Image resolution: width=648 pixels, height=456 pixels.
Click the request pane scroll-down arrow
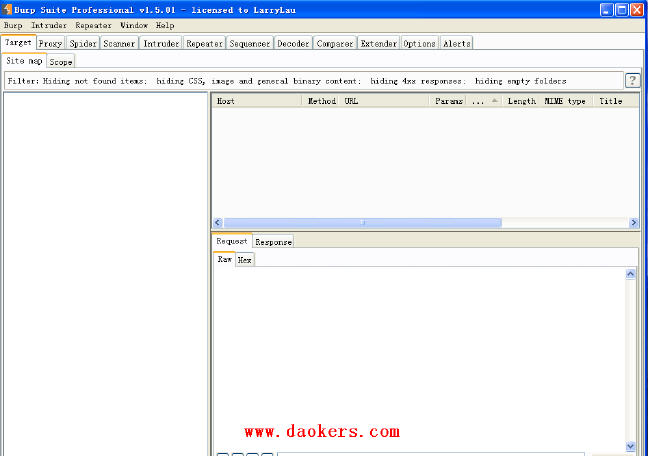click(630, 446)
